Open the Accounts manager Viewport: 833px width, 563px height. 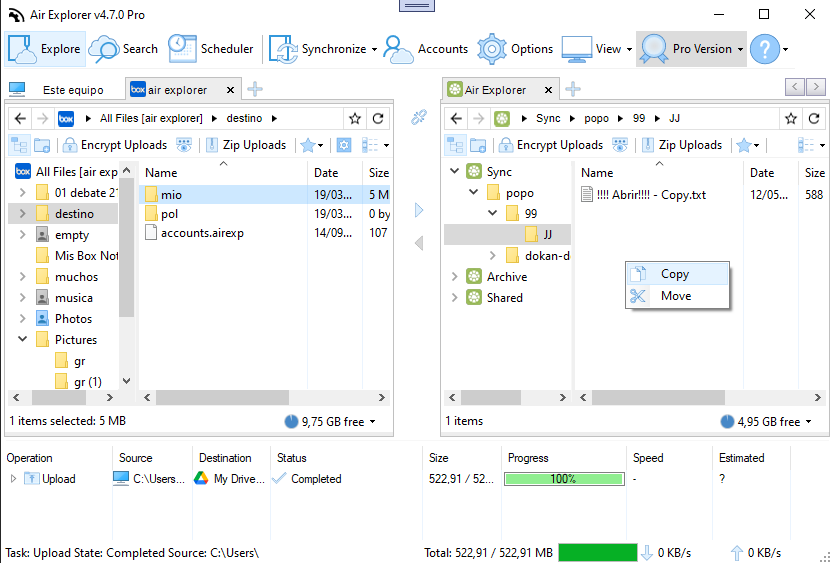point(425,49)
